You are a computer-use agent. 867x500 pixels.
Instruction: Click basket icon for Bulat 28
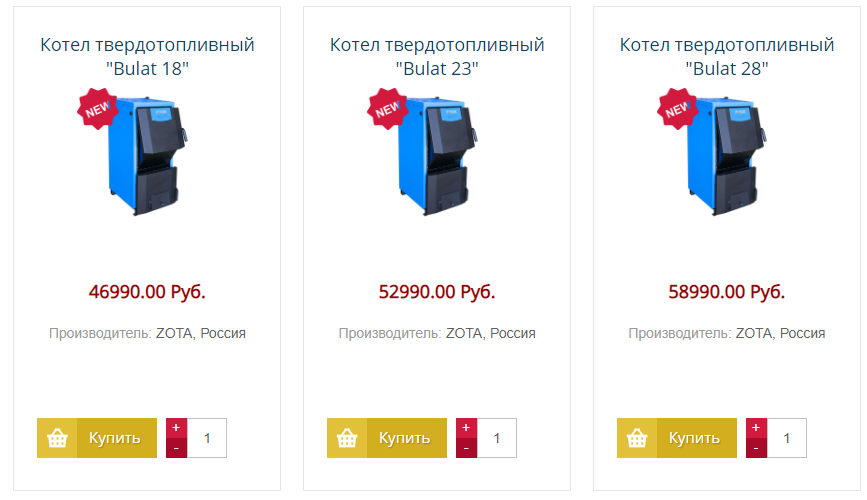(x=637, y=438)
